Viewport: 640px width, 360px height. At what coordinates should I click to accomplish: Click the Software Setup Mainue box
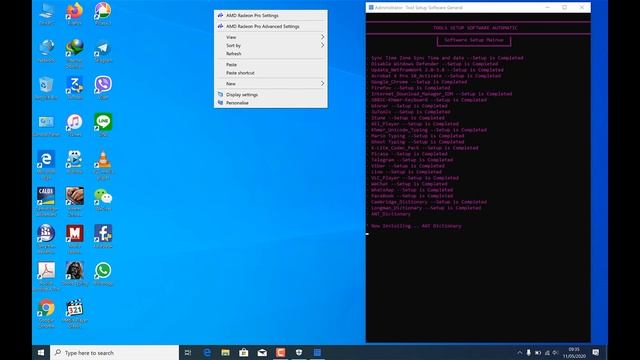474,40
